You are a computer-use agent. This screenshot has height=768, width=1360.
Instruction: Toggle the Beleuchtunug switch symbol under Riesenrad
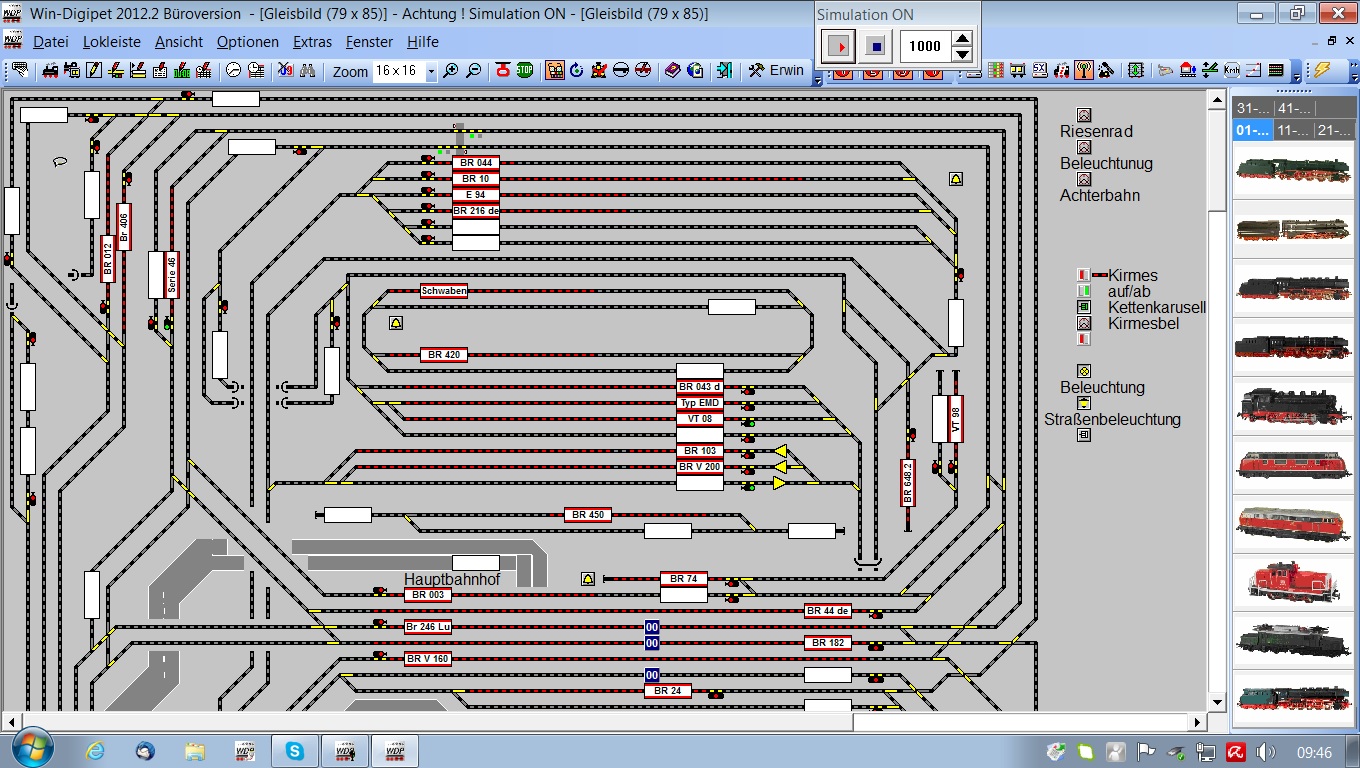[1084, 147]
